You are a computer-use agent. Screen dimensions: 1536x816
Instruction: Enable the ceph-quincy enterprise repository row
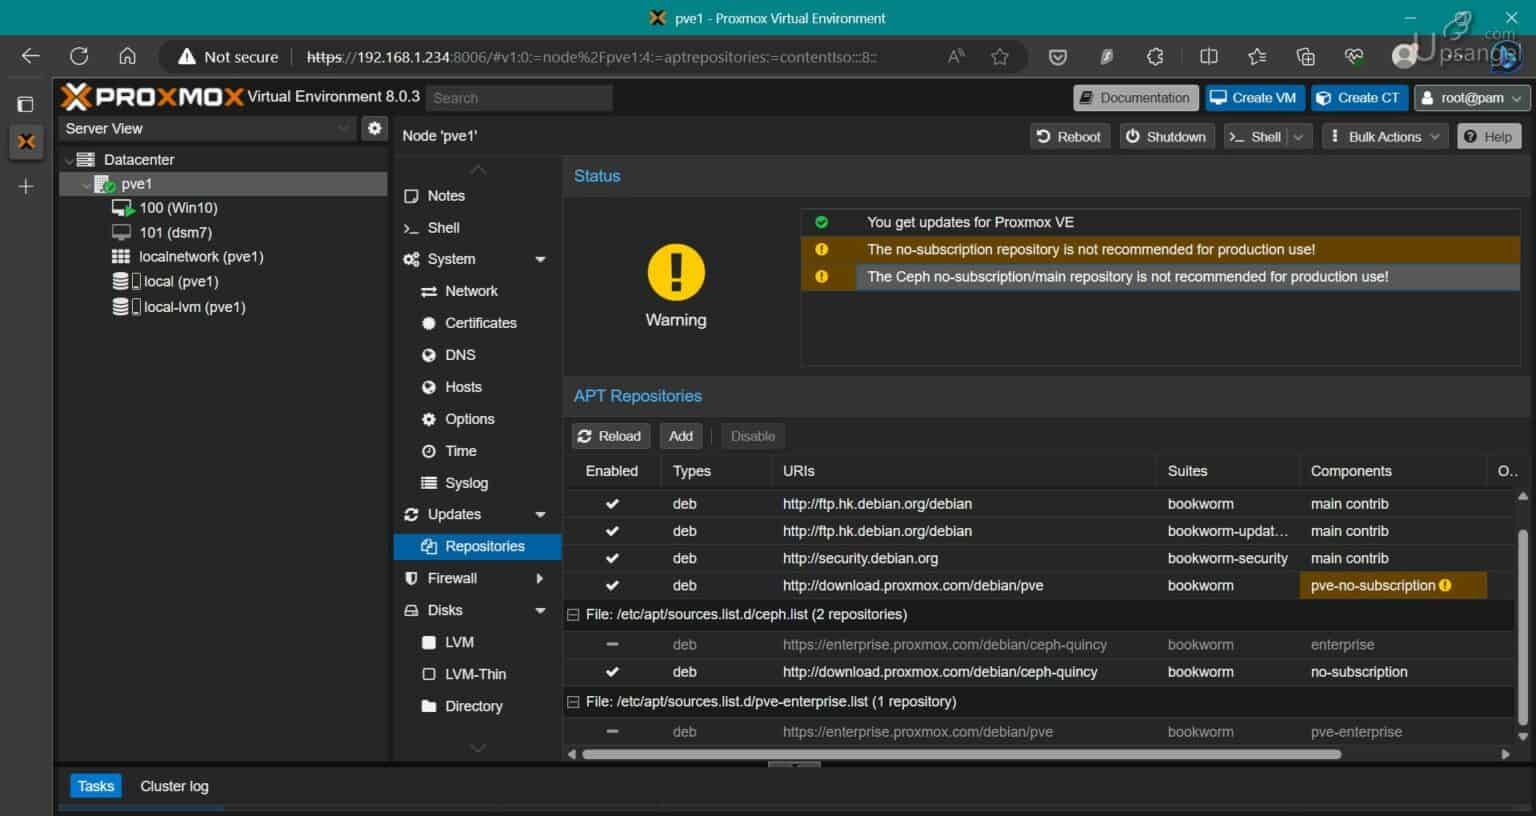click(x=612, y=644)
